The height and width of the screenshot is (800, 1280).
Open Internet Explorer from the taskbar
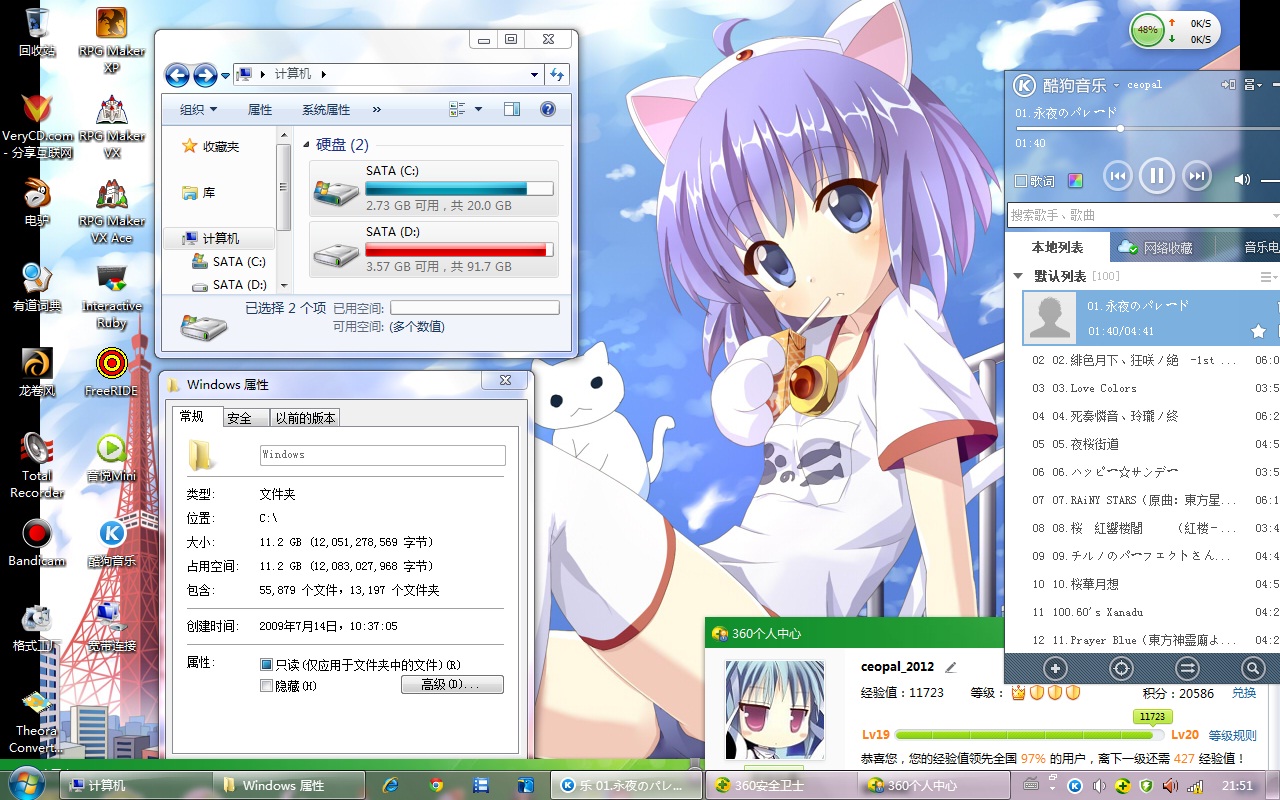tap(391, 785)
